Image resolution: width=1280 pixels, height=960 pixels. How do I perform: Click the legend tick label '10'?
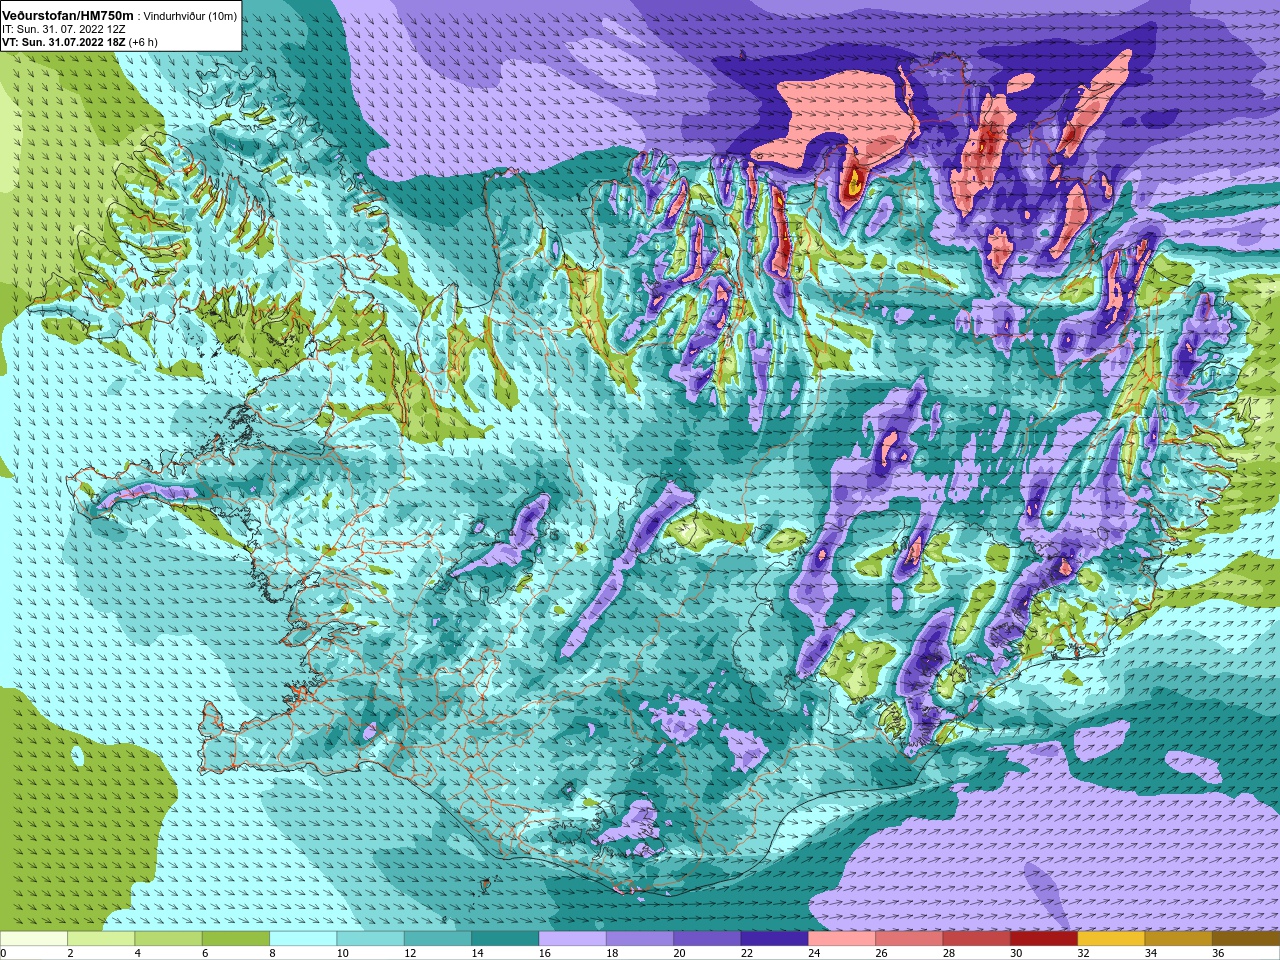point(342,953)
